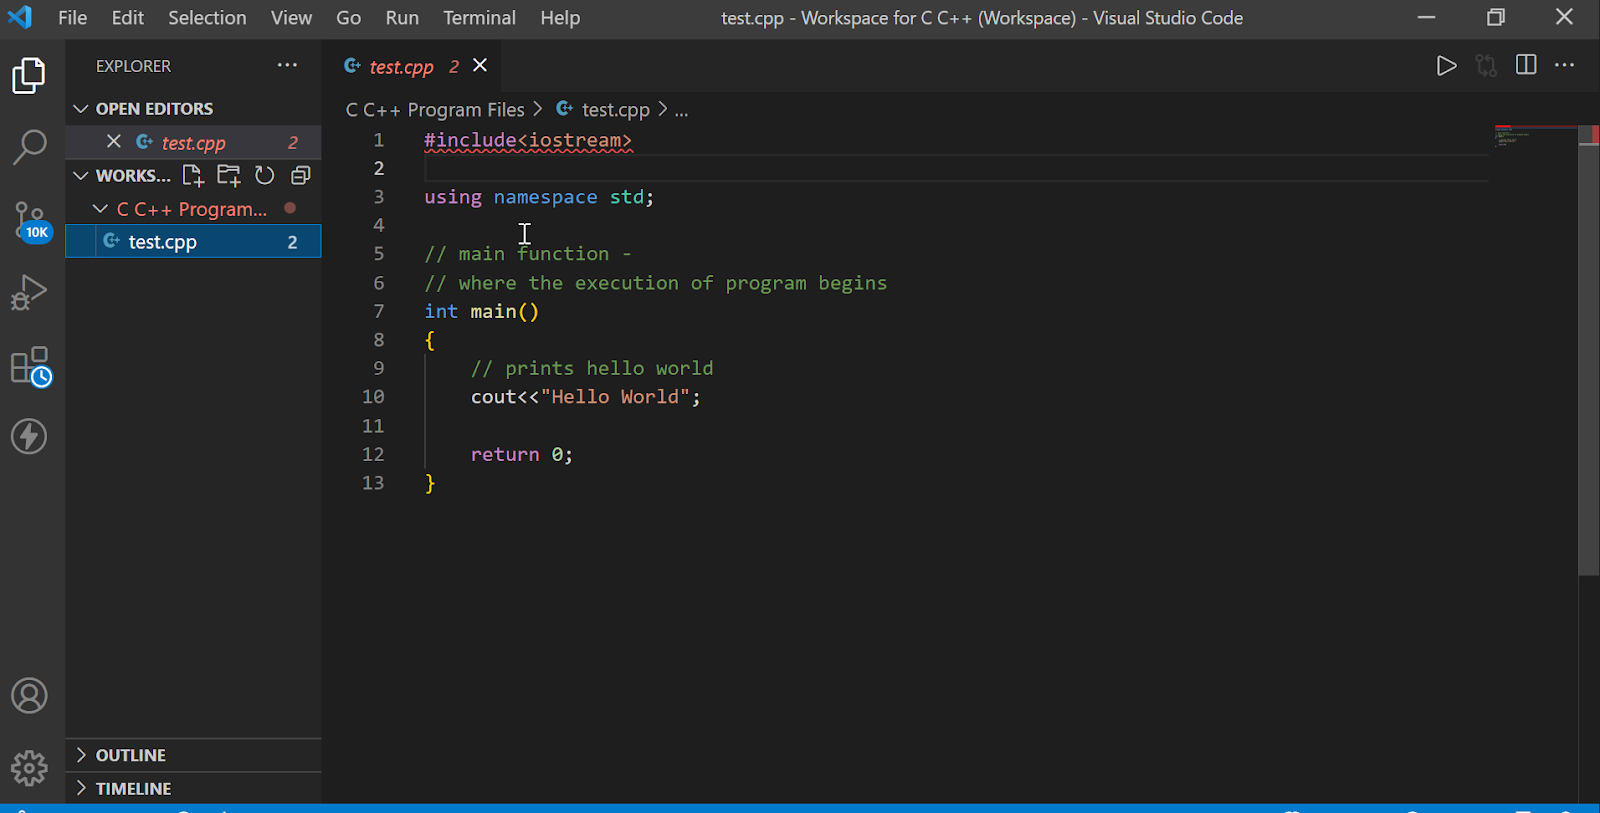Viewport: 1600px width, 813px height.
Task: Click the 'using namespace std;' line
Action: coord(539,197)
